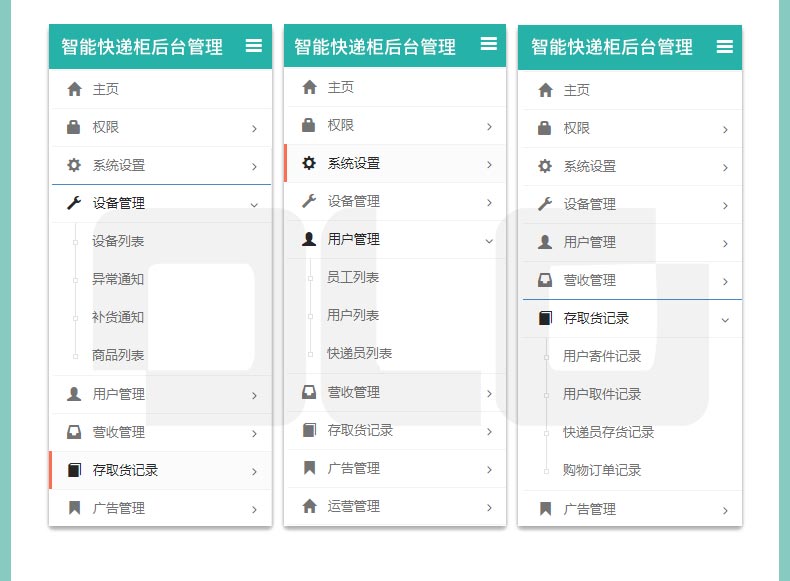The image size is (790, 581).
Task: Click the gear icon of the red-highlighted 系统设置 row
Action: pos(309,163)
